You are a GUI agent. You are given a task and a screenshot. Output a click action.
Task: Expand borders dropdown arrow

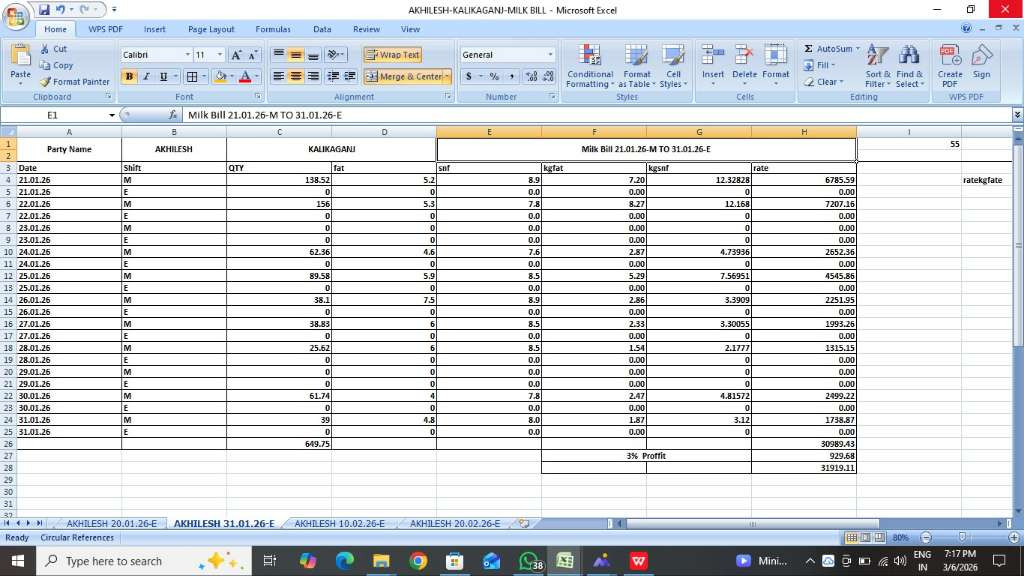click(203, 76)
